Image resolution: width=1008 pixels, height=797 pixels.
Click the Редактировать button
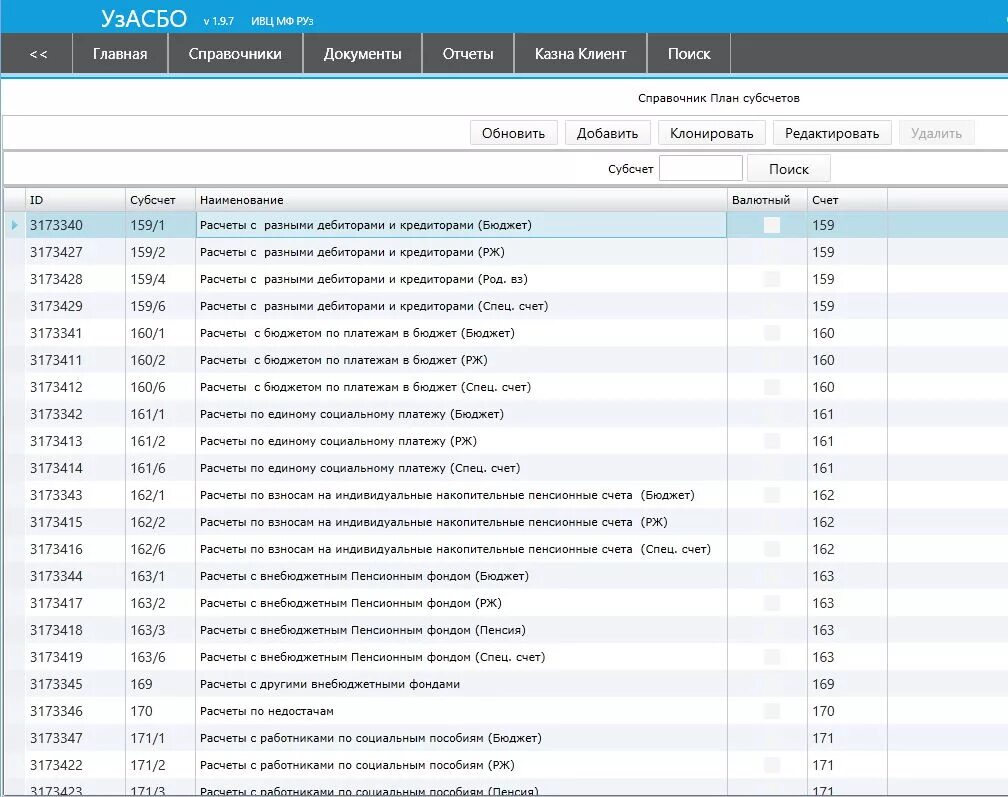pos(832,133)
